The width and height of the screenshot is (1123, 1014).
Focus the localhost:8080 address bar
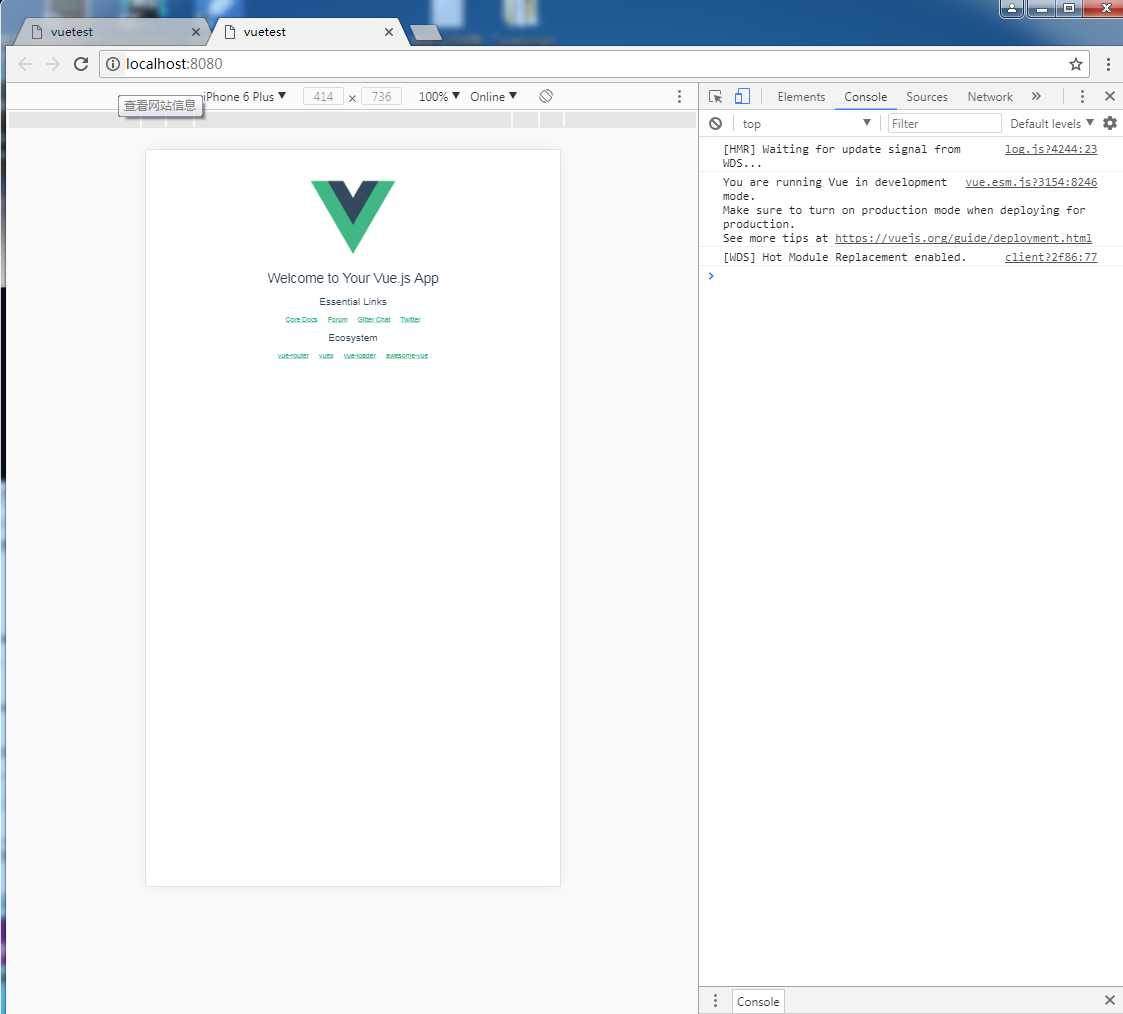pos(594,64)
